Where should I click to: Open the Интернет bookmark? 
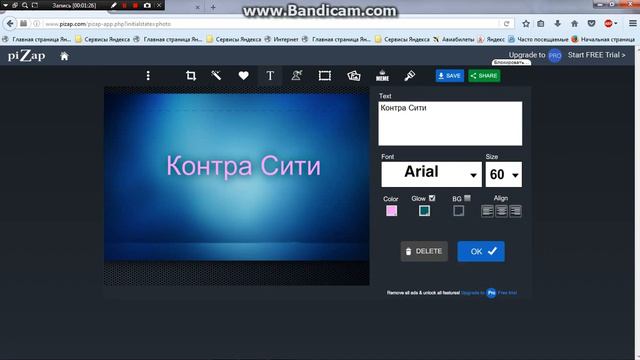[x=282, y=39]
